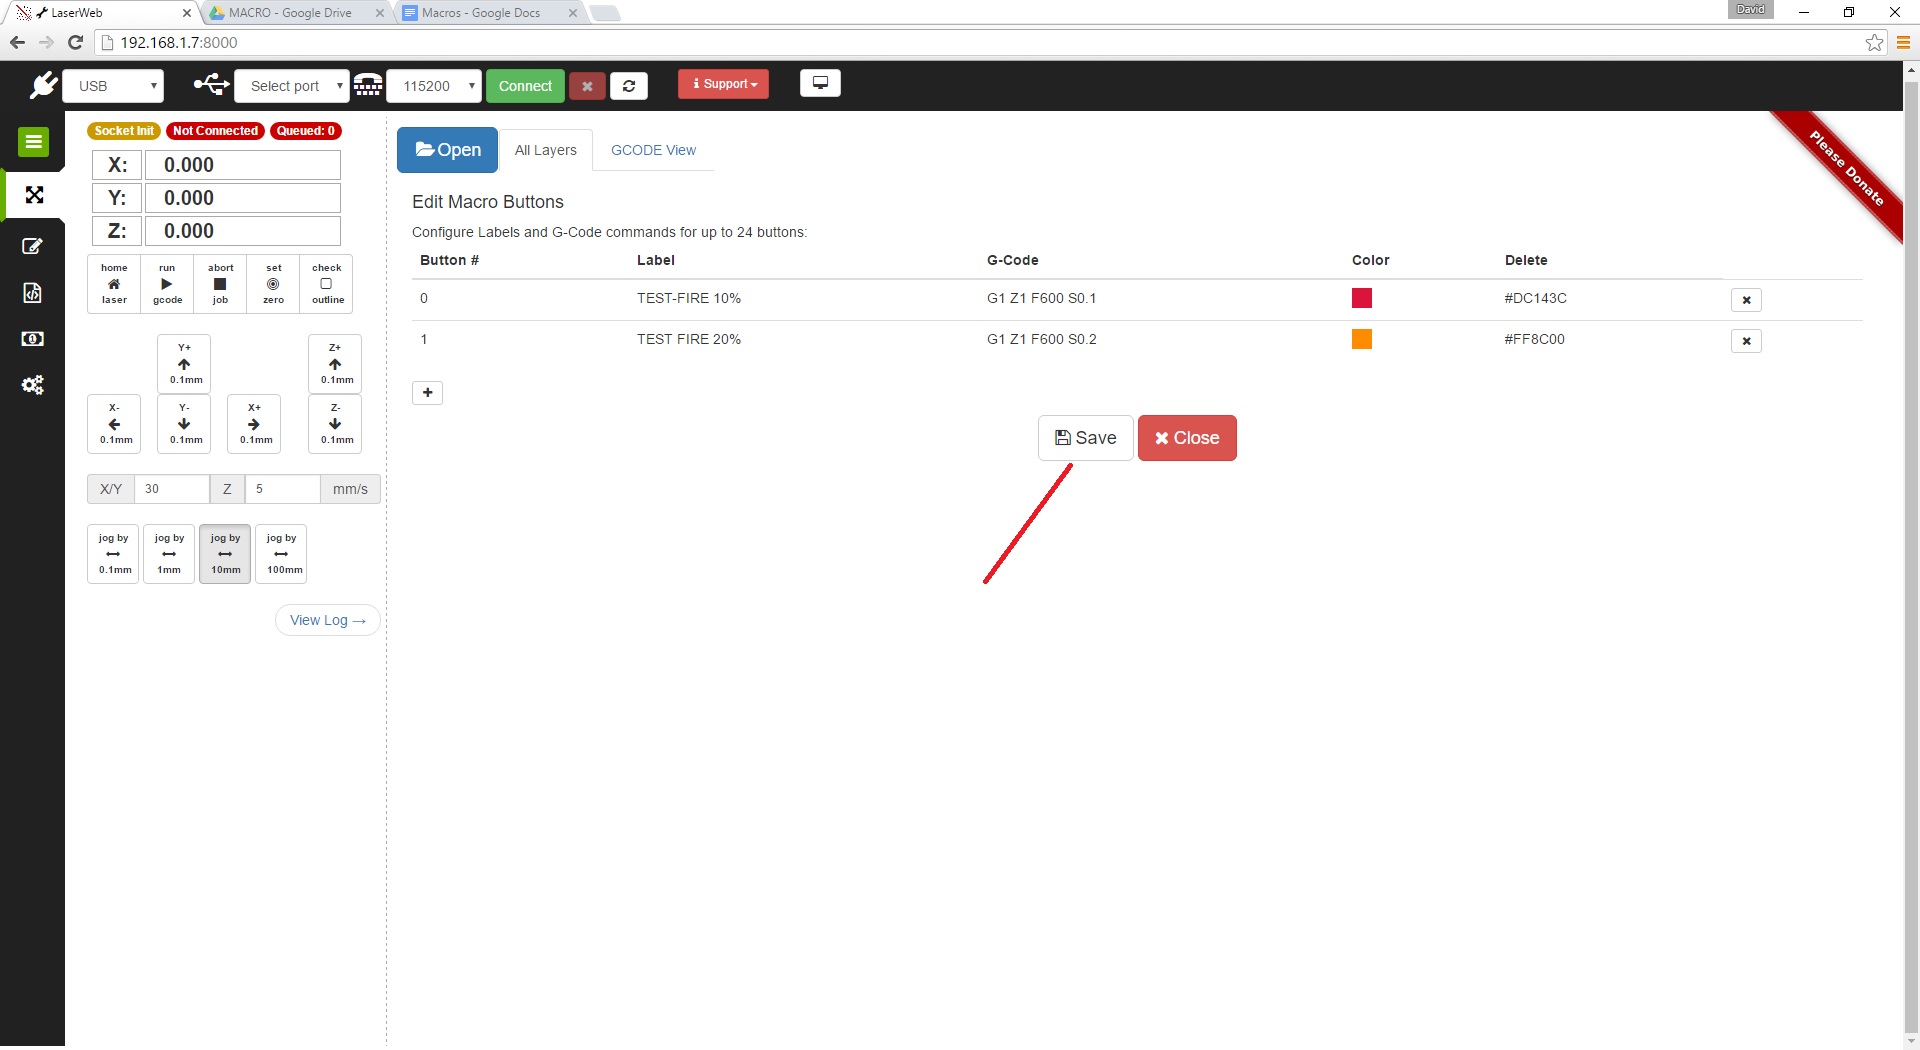This screenshot has width=1920, height=1050.
Task: Click the refresh ports icon button
Action: pos(628,86)
